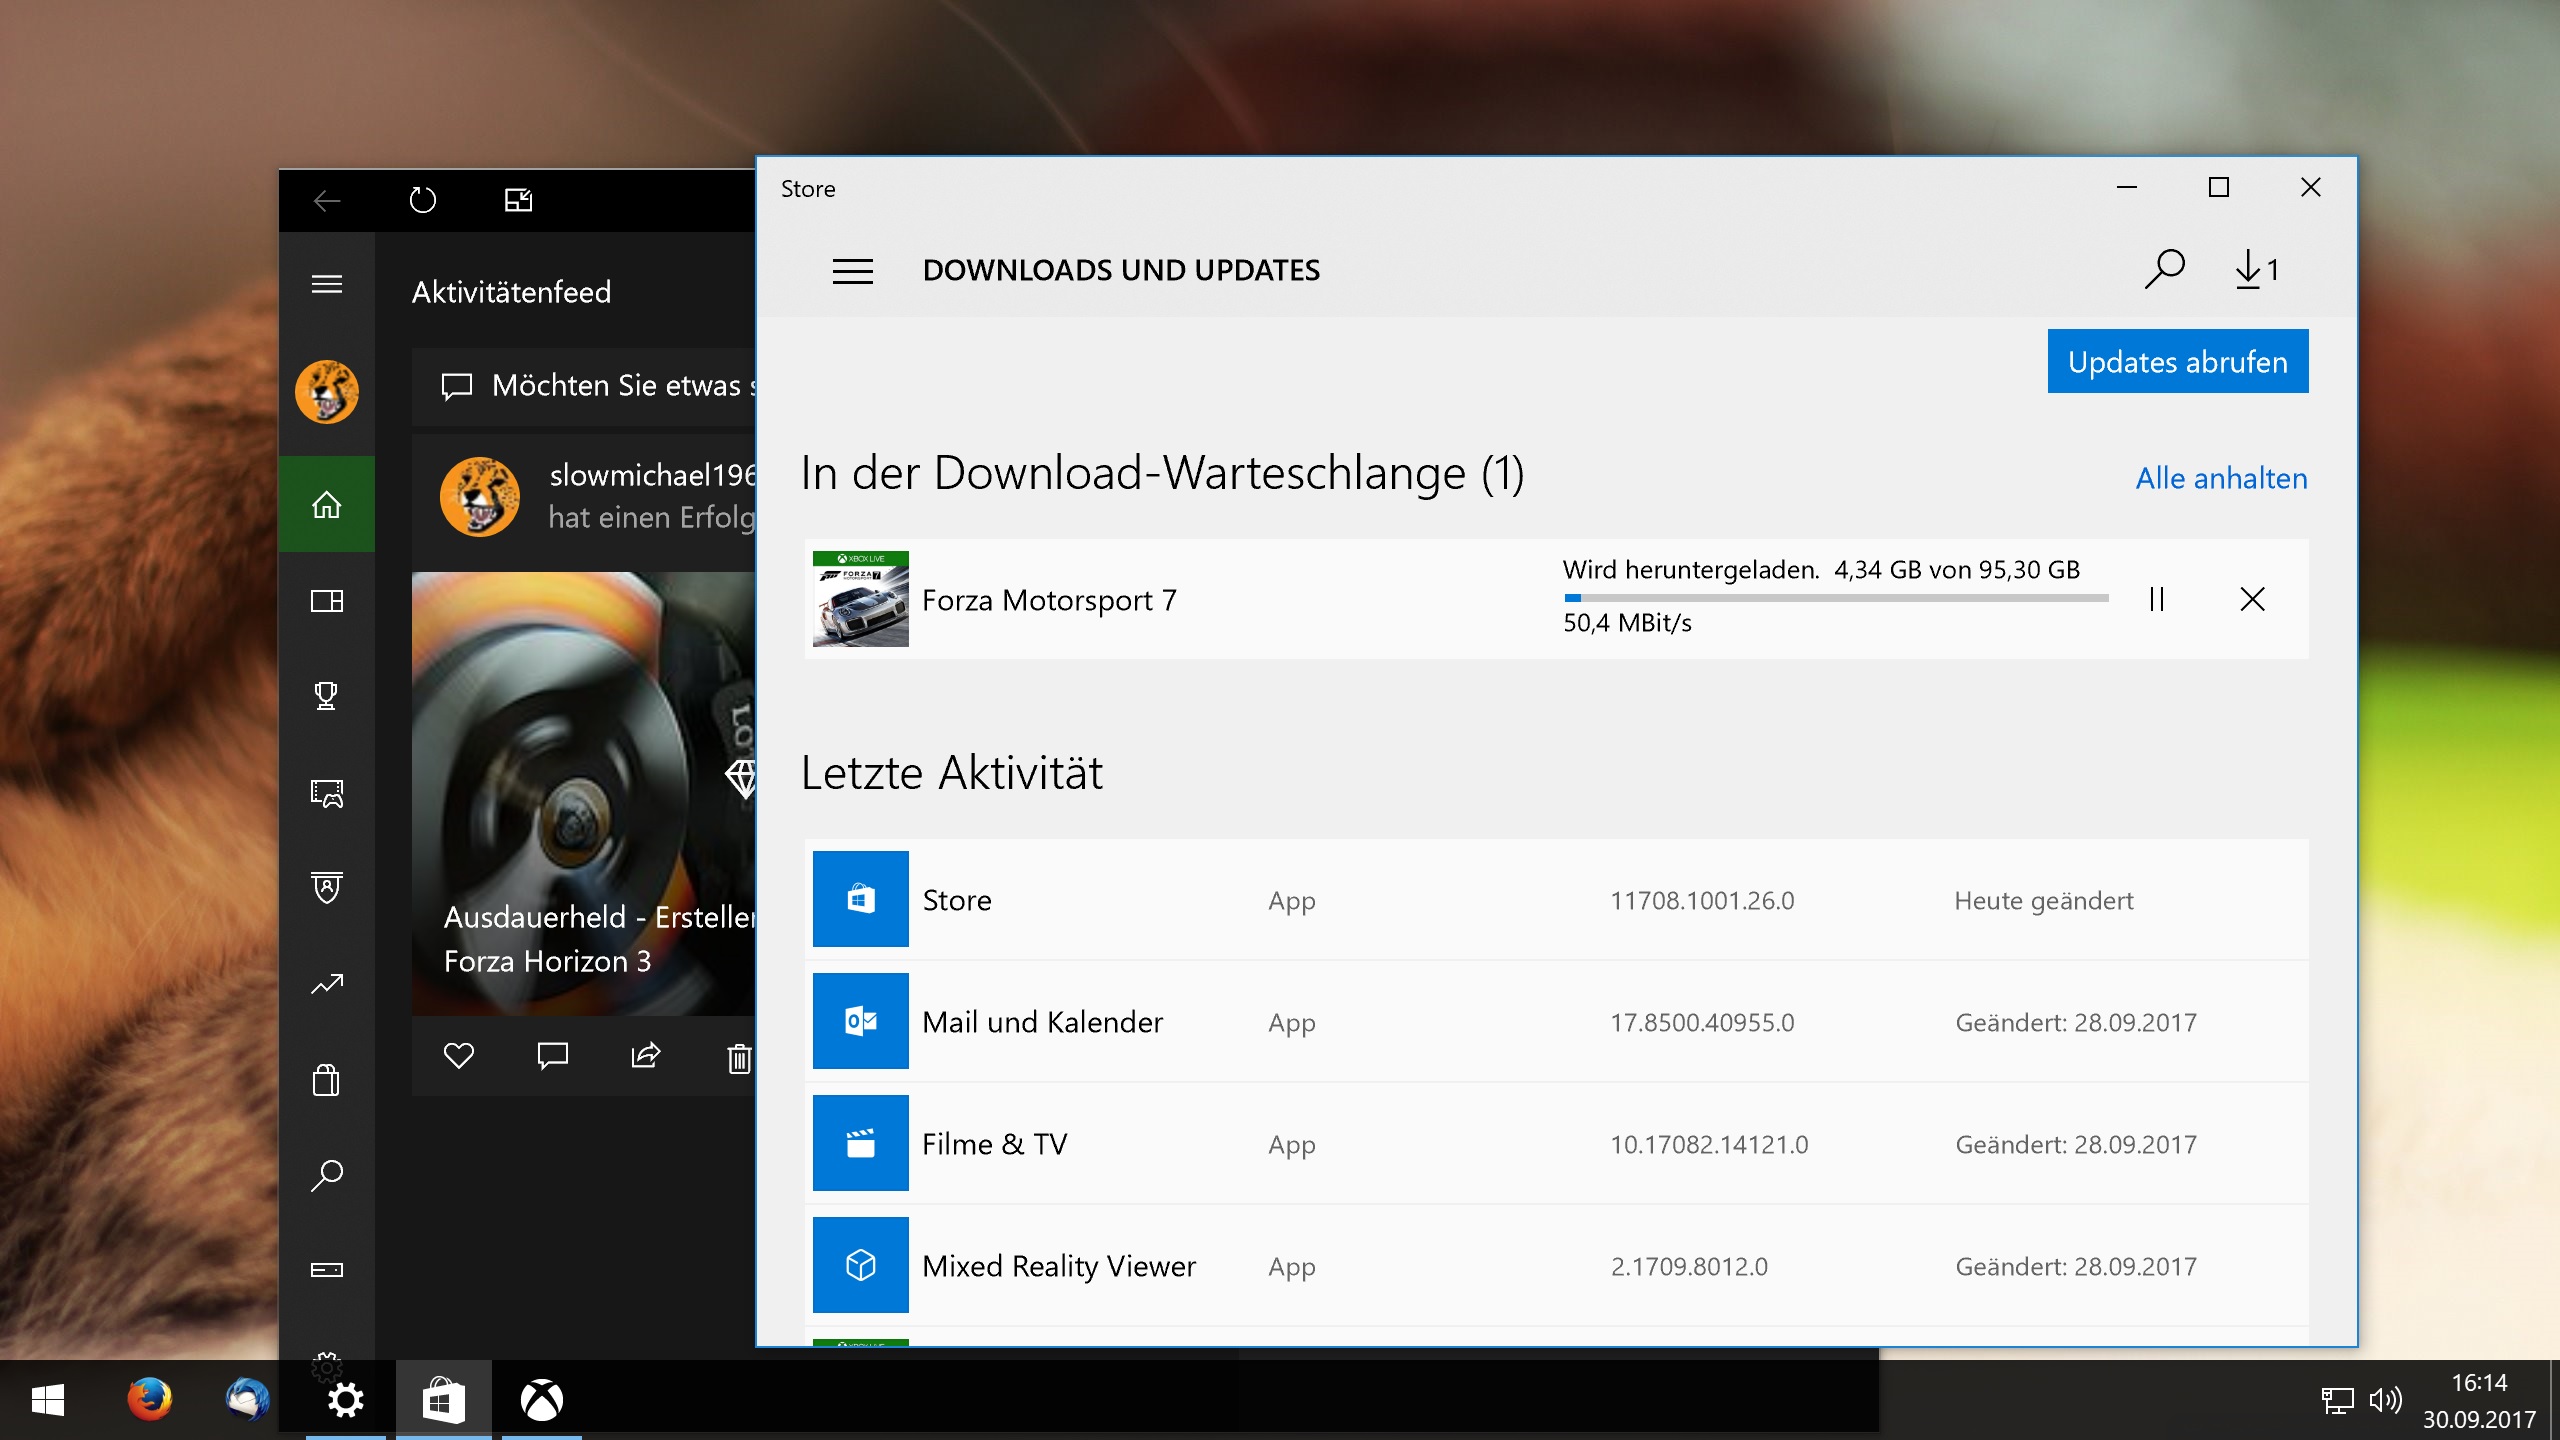Screen dimensions: 2560x1440
Task: Click the Forza Motorsport 7 download progress bar
Action: pos(1836,598)
